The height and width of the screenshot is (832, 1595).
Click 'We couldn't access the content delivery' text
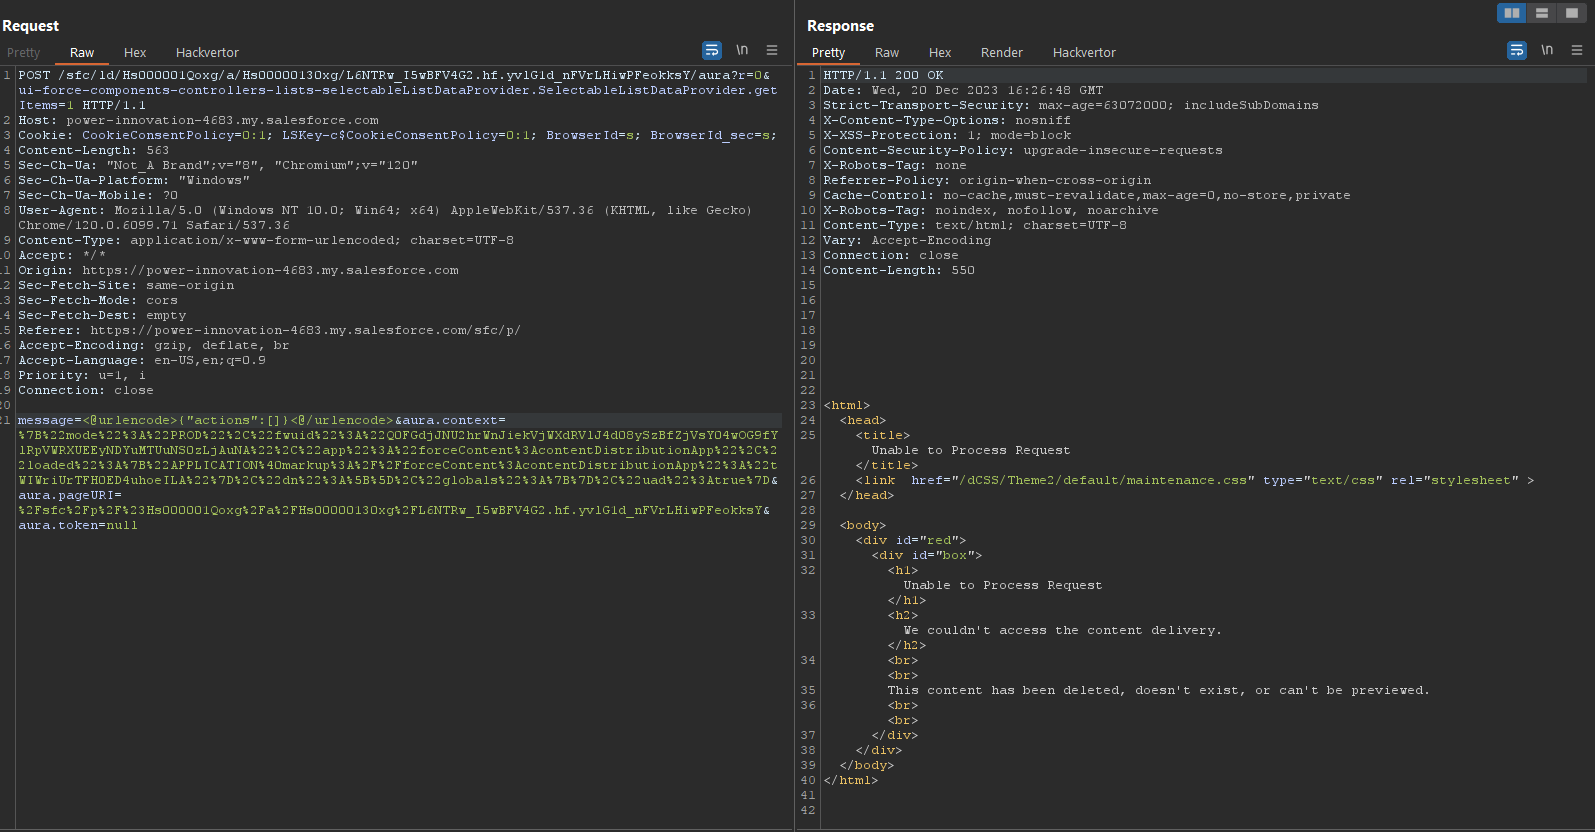(1062, 630)
